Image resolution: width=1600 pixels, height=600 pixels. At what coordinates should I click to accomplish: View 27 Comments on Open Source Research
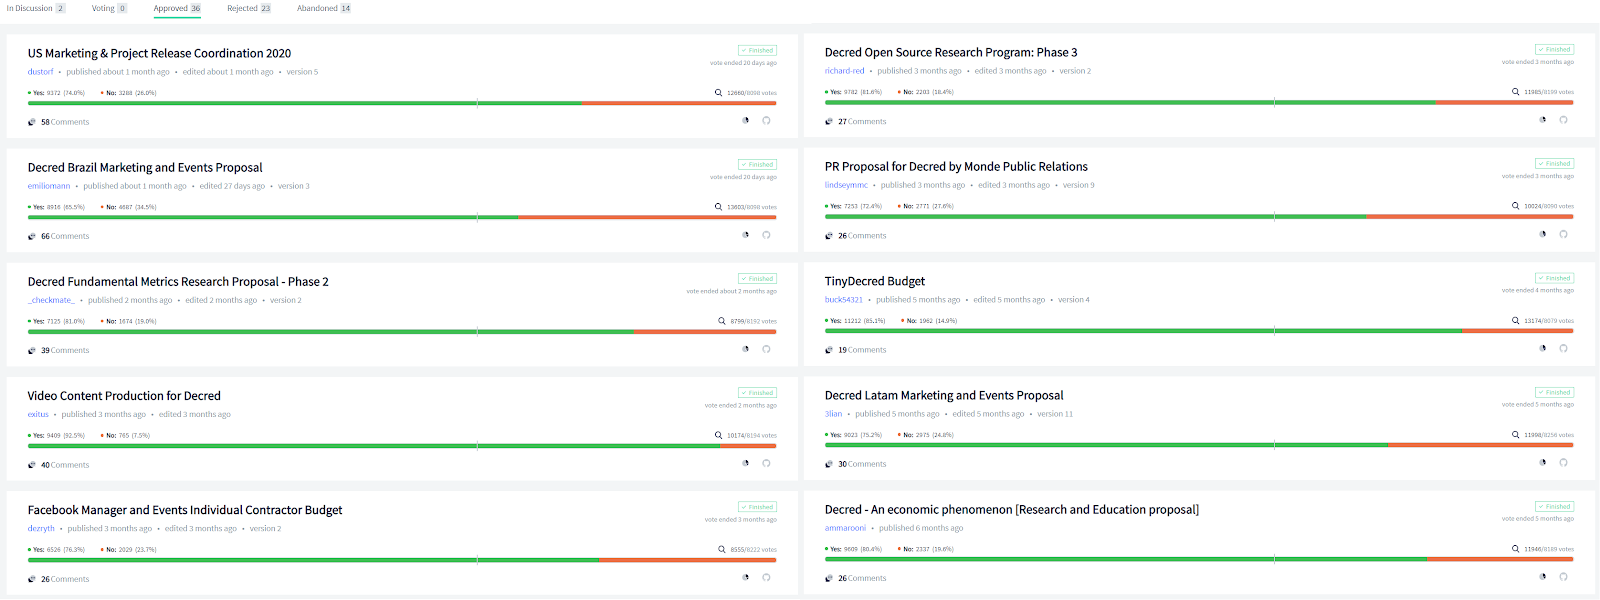click(x=862, y=121)
